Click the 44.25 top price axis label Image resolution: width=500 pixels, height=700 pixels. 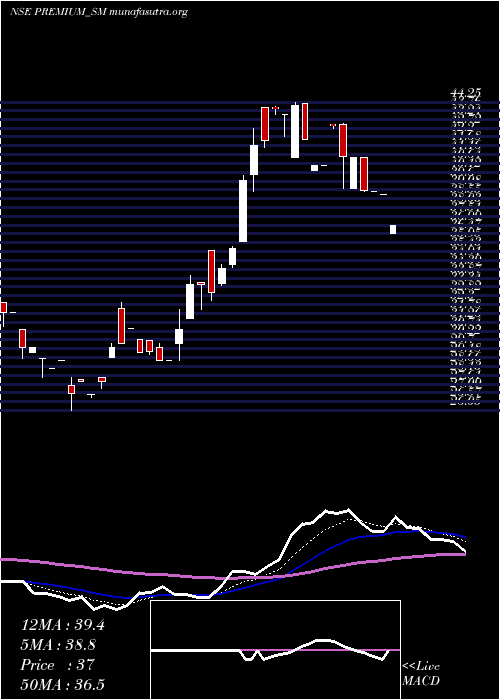point(466,92)
